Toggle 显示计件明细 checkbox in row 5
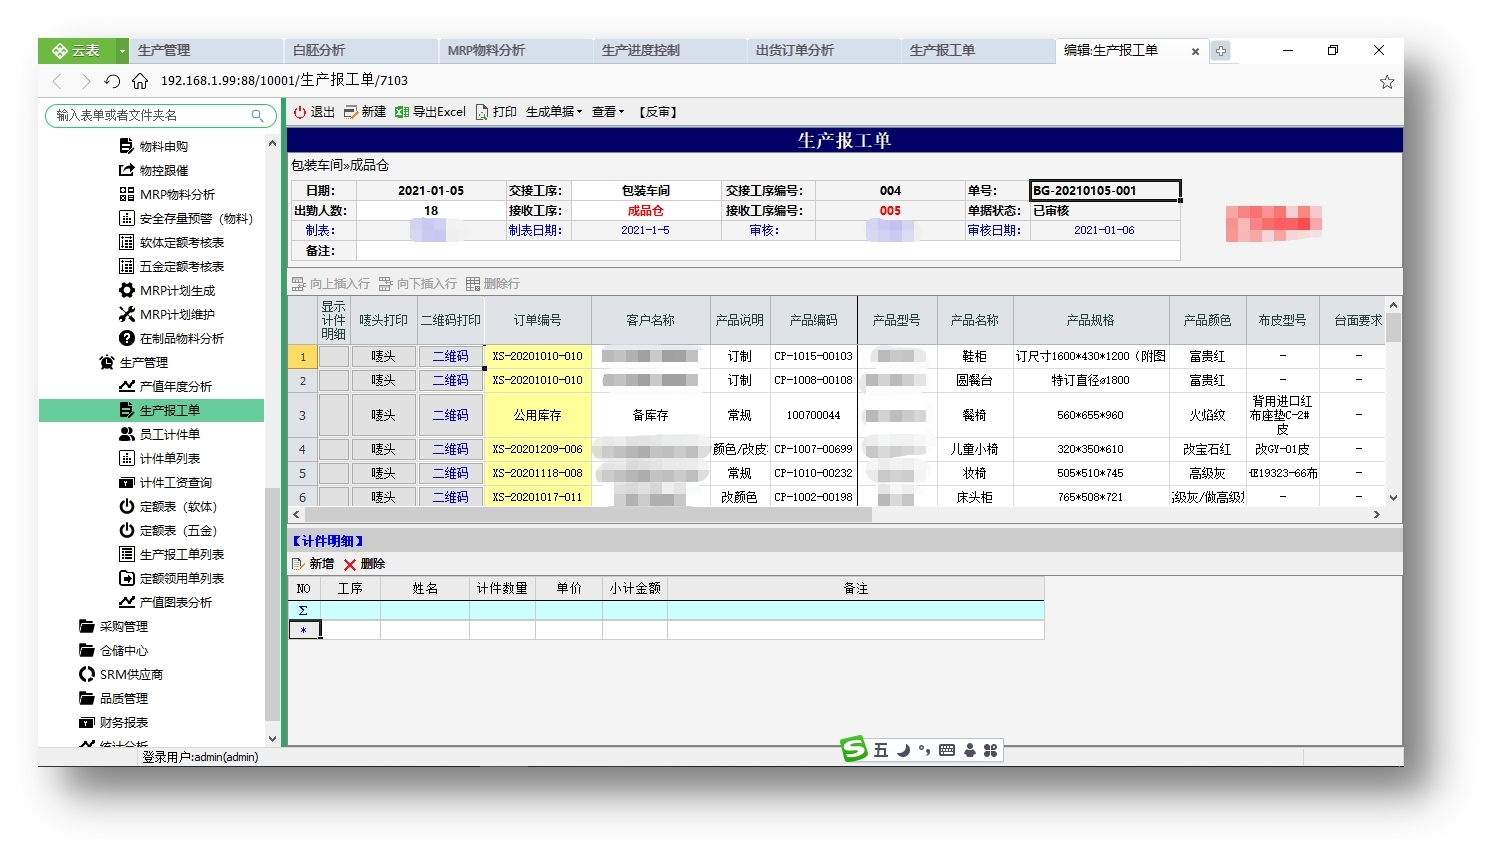Viewport: 1494px width, 858px height. (x=334, y=473)
